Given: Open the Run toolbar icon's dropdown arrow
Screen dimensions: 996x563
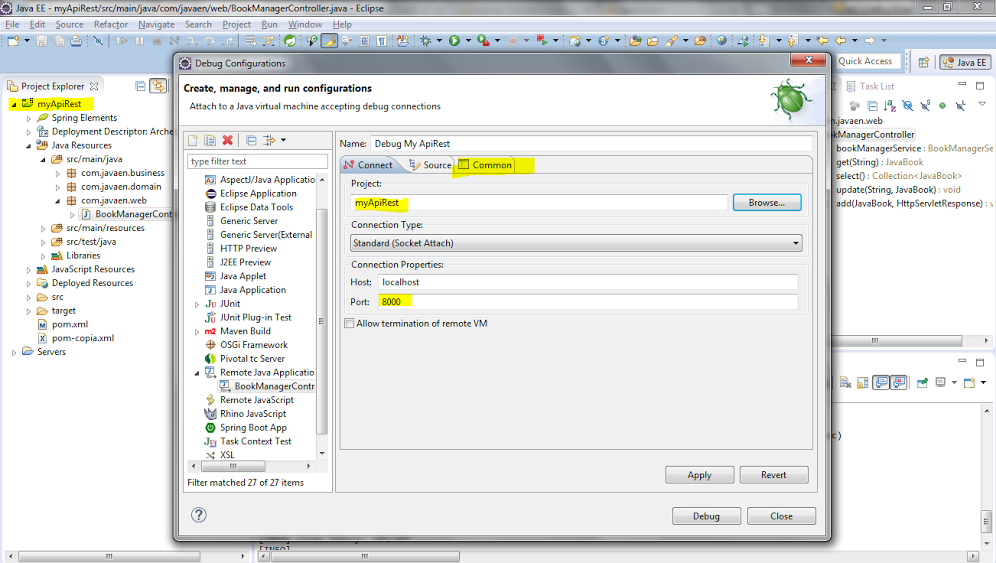Looking at the screenshot, I should click(x=468, y=41).
